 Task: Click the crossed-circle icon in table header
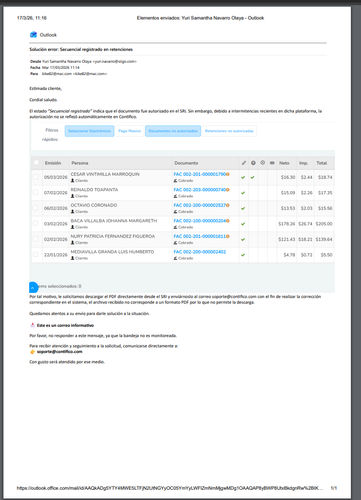(x=263, y=163)
